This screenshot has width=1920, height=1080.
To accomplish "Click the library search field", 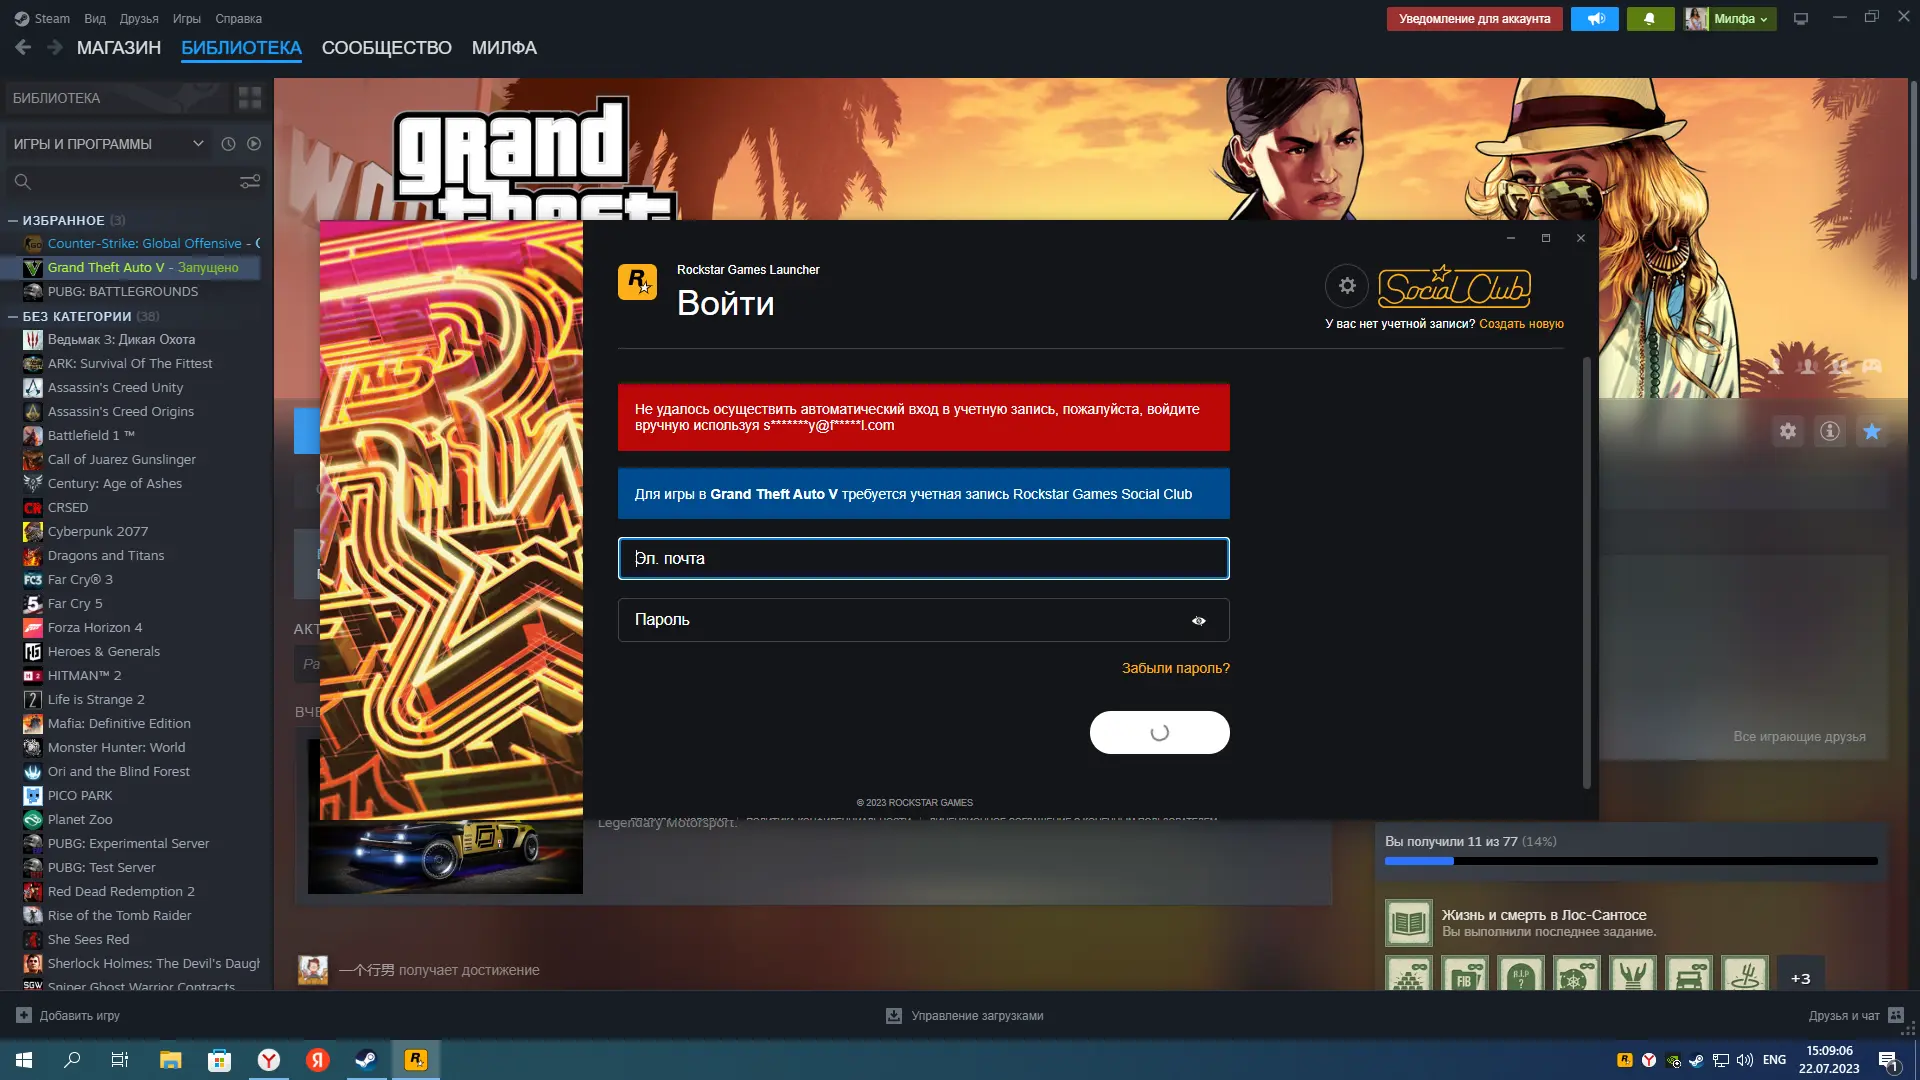I will click(120, 182).
